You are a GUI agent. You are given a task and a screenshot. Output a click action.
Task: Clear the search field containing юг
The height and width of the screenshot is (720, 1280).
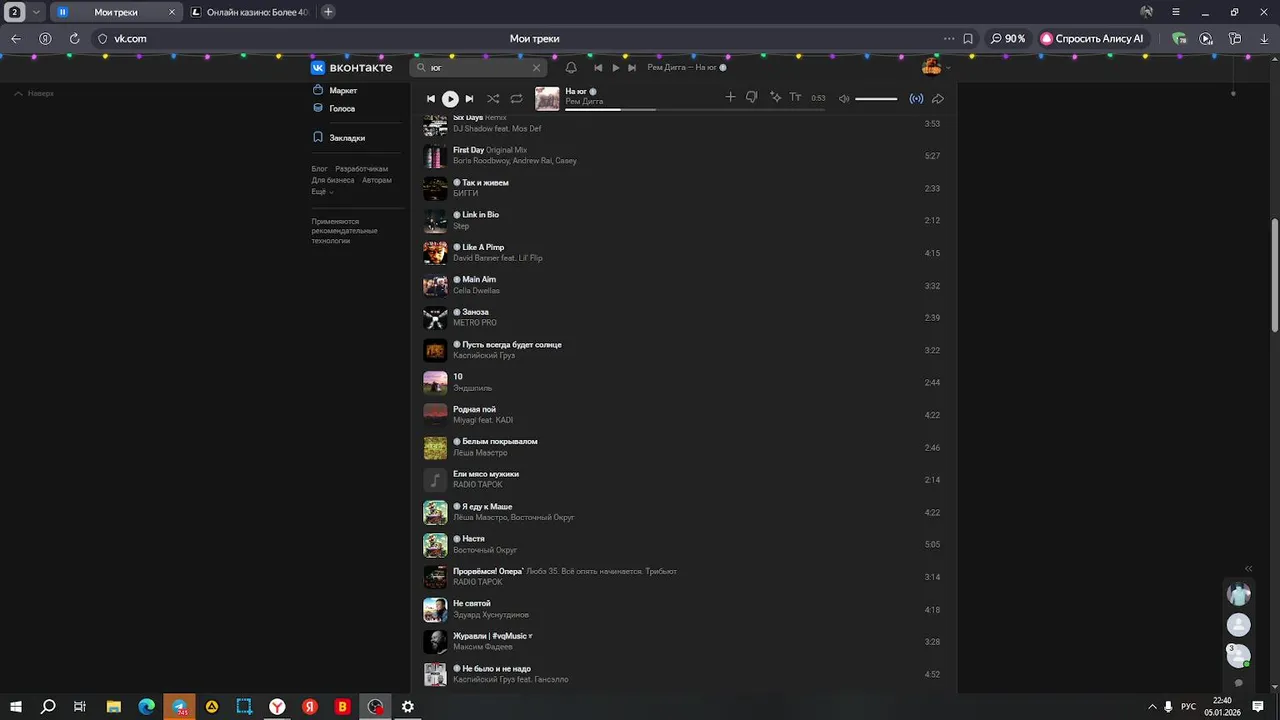(x=536, y=68)
